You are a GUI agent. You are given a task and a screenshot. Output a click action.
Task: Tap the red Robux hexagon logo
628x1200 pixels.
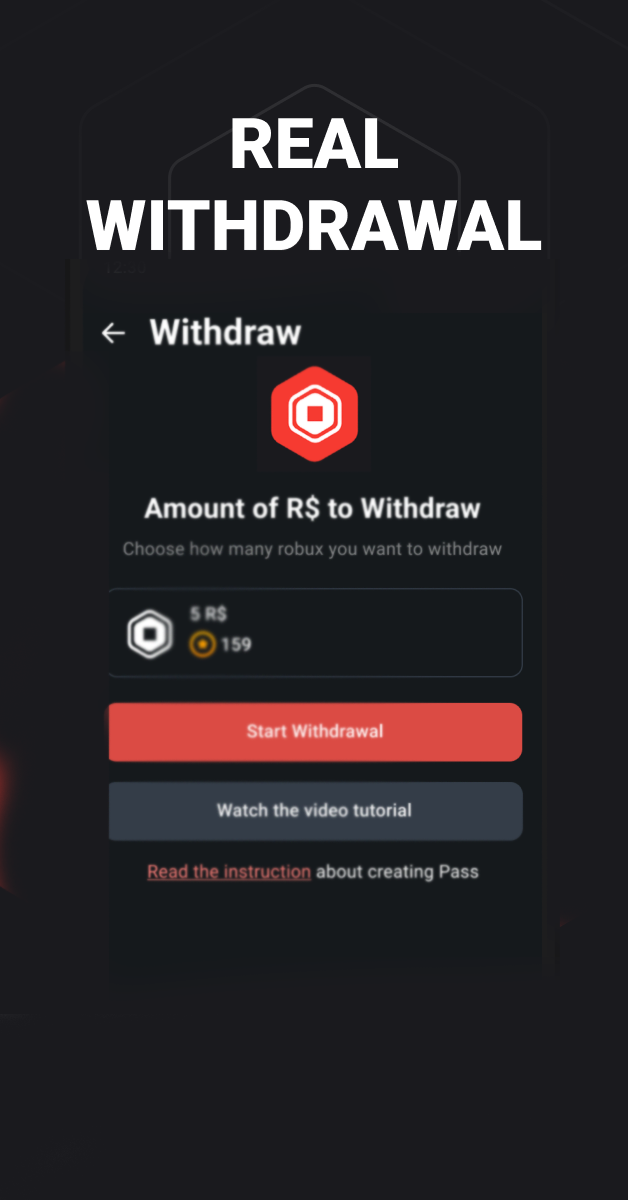point(314,413)
